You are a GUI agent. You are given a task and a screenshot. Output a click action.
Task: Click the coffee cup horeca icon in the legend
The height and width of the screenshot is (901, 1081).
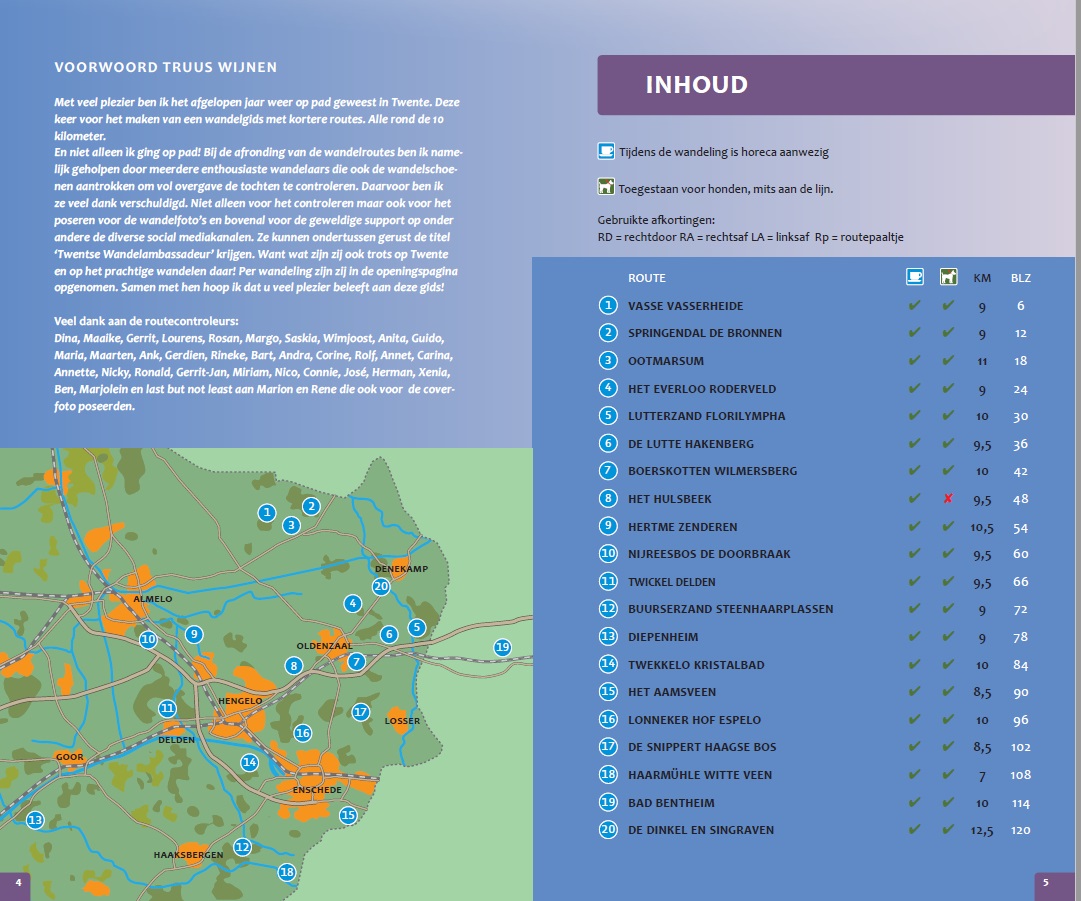(x=605, y=152)
